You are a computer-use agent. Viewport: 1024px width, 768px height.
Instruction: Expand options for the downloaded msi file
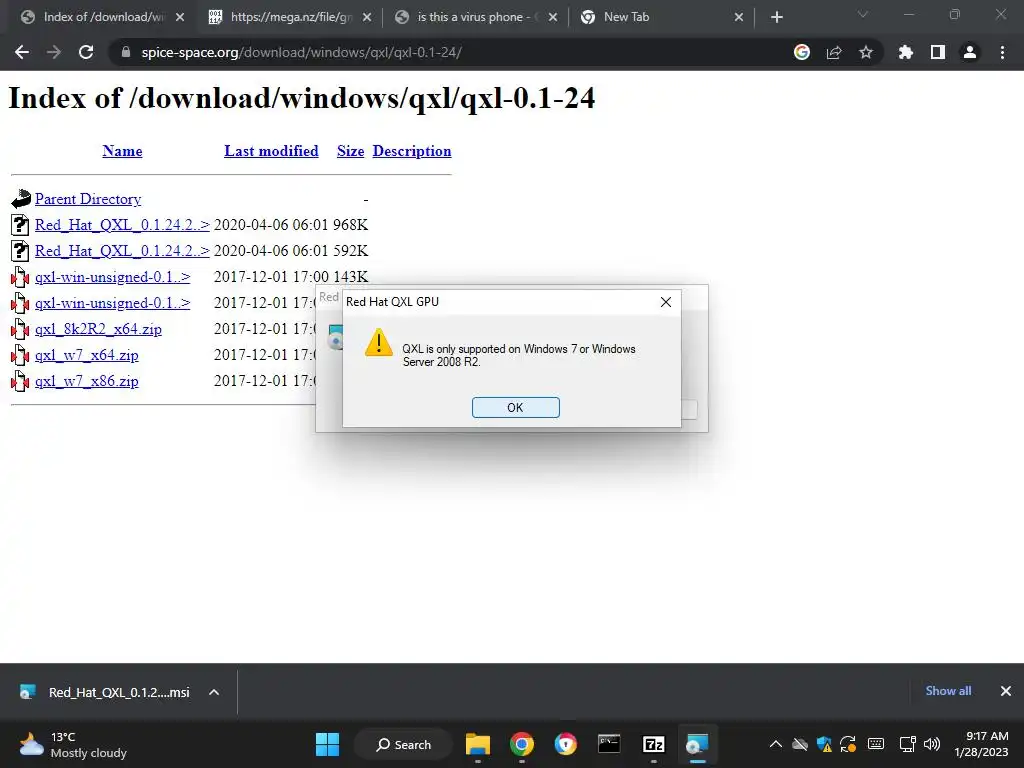point(214,692)
